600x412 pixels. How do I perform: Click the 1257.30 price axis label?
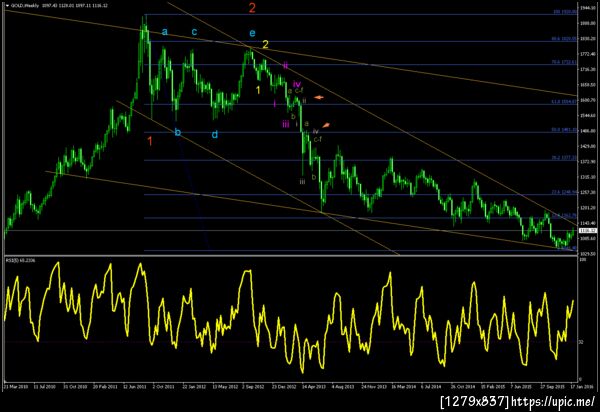click(x=588, y=192)
